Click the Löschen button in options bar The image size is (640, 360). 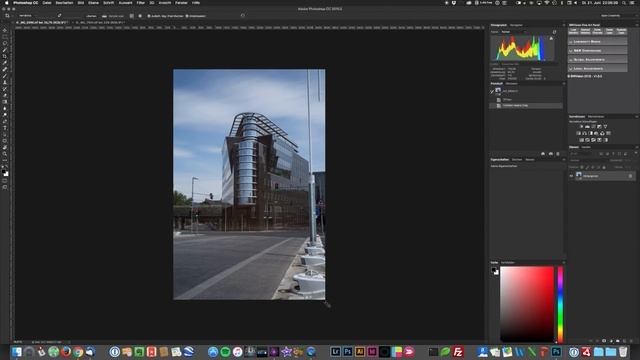click(91, 16)
